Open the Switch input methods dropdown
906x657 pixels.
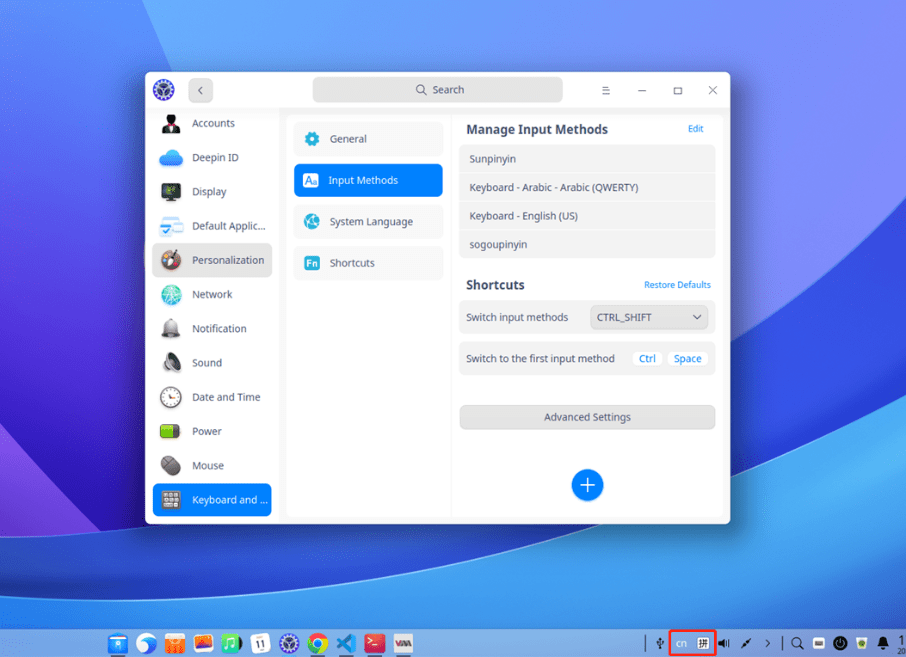[649, 317]
